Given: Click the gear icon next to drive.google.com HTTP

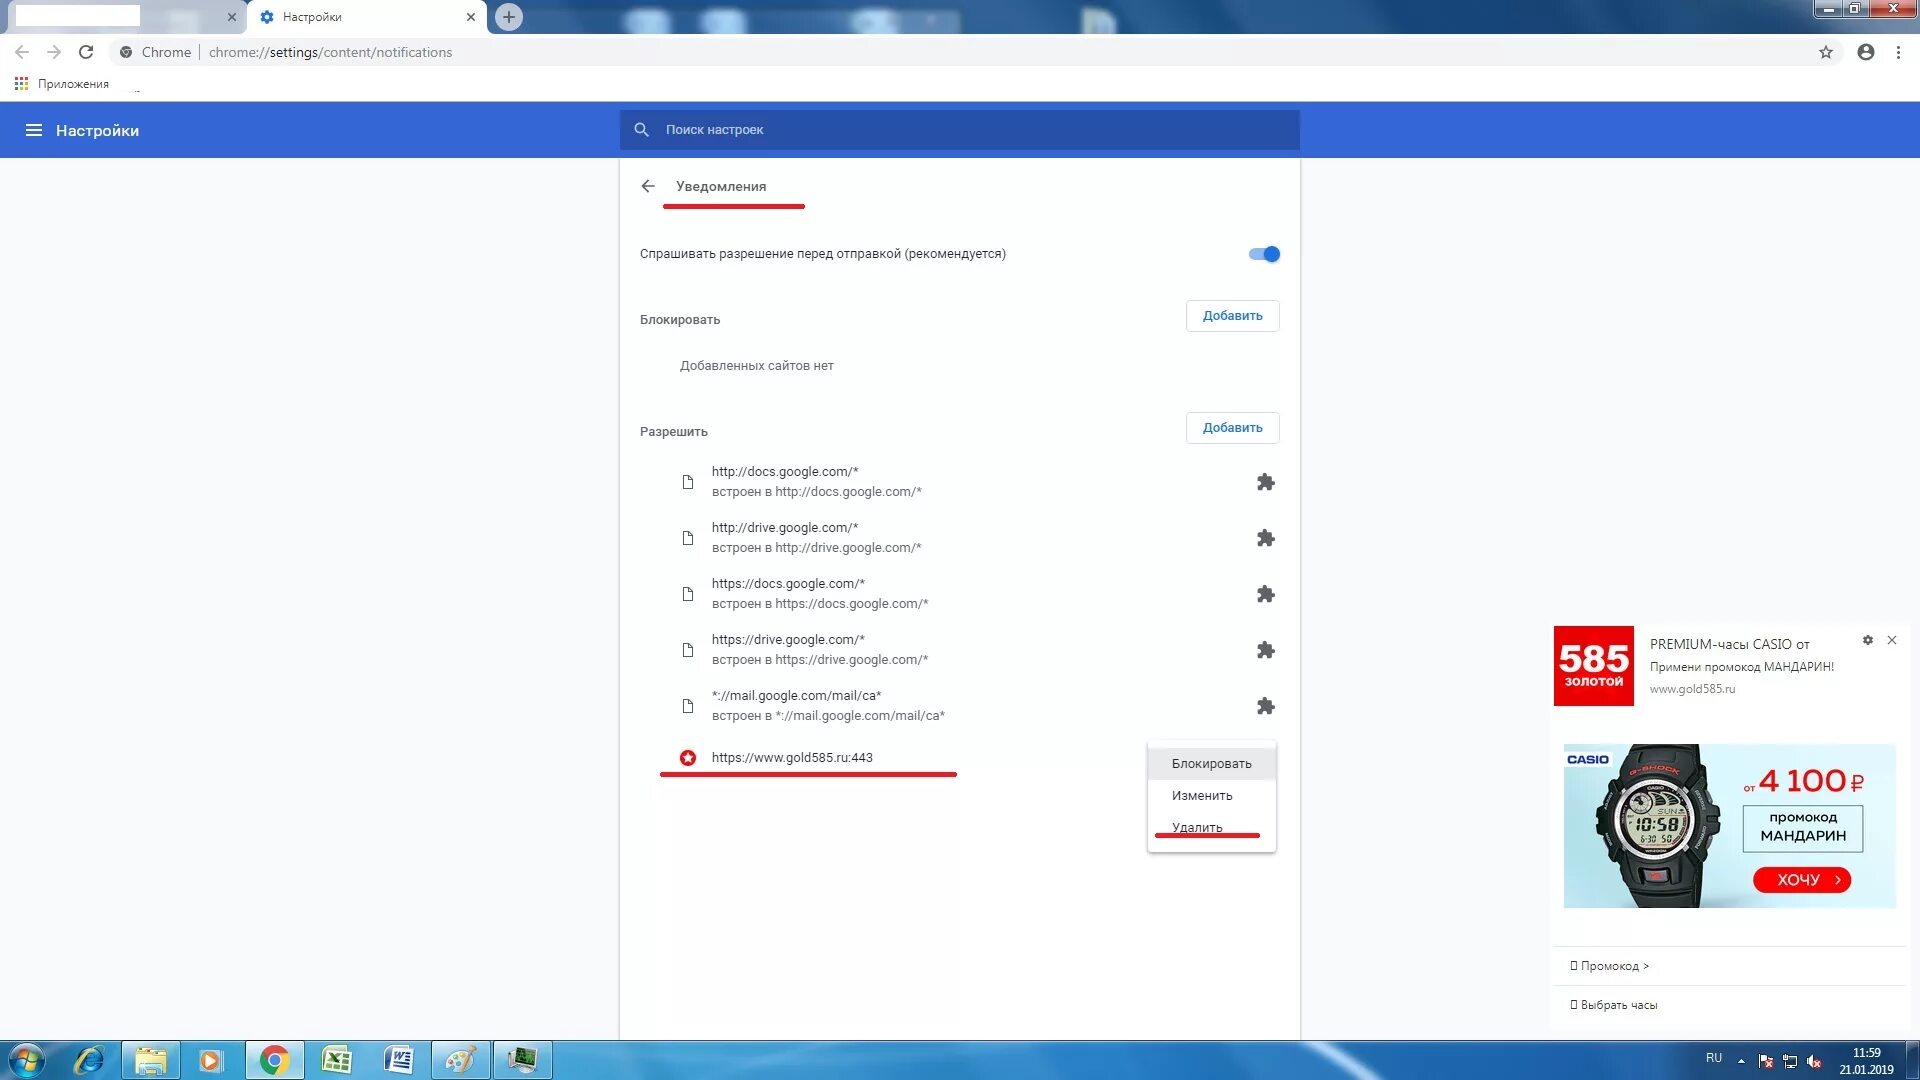Looking at the screenshot, I should click(1263, 537).
